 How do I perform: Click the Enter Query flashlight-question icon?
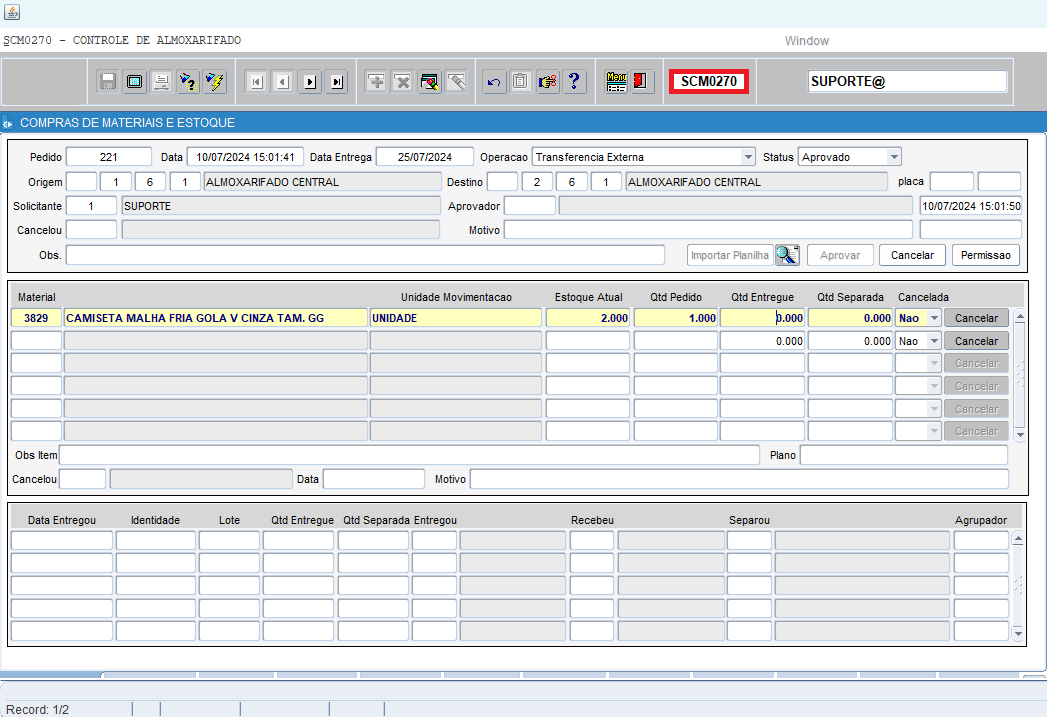coord(188,81)
